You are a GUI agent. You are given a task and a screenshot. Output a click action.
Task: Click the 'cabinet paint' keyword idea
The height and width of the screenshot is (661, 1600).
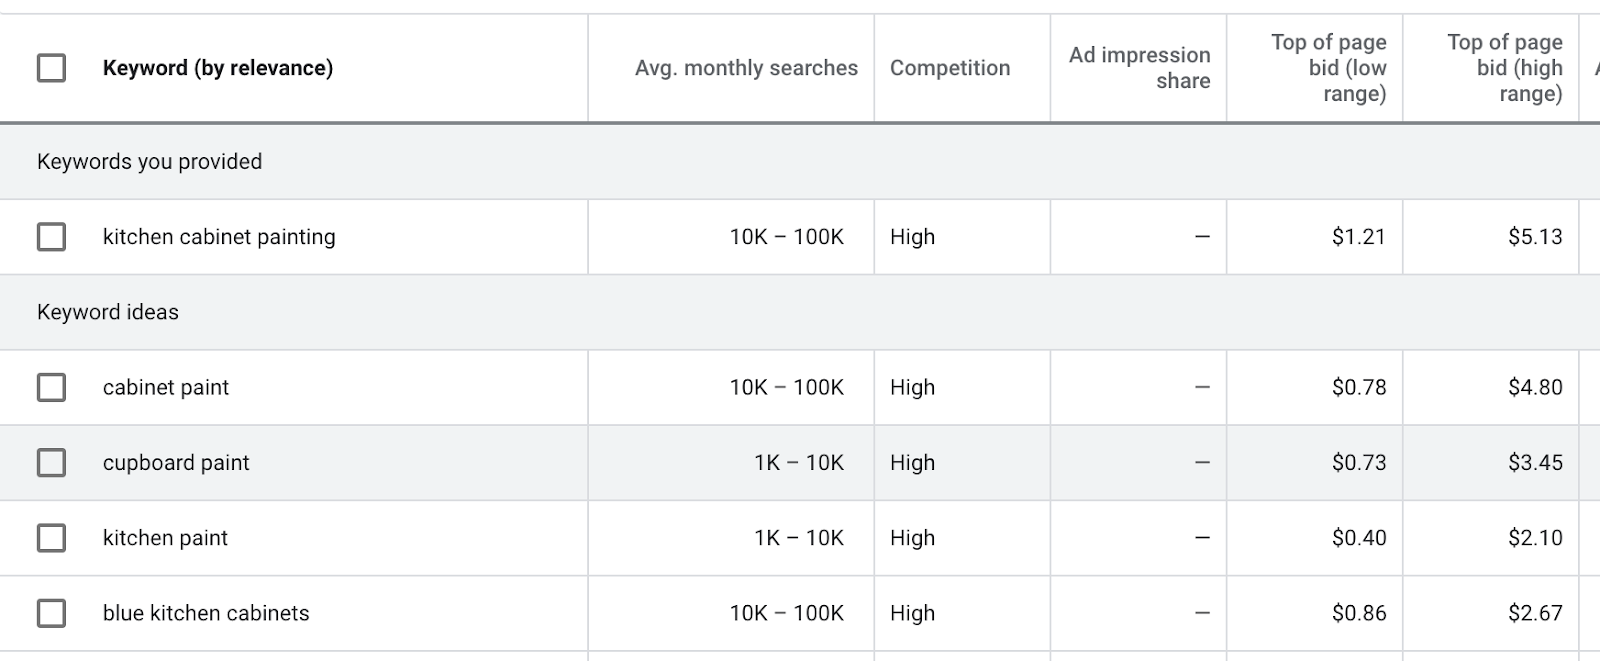pos(166,387)
